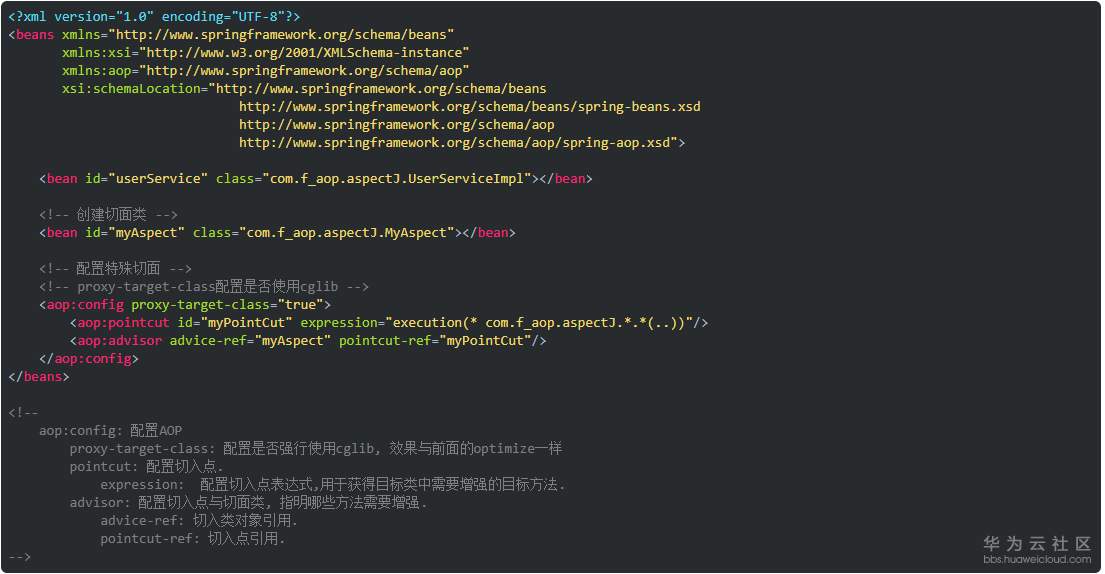Click the proxy-target-class "true" value
1105x574 pixels.
tap(300, 304)
